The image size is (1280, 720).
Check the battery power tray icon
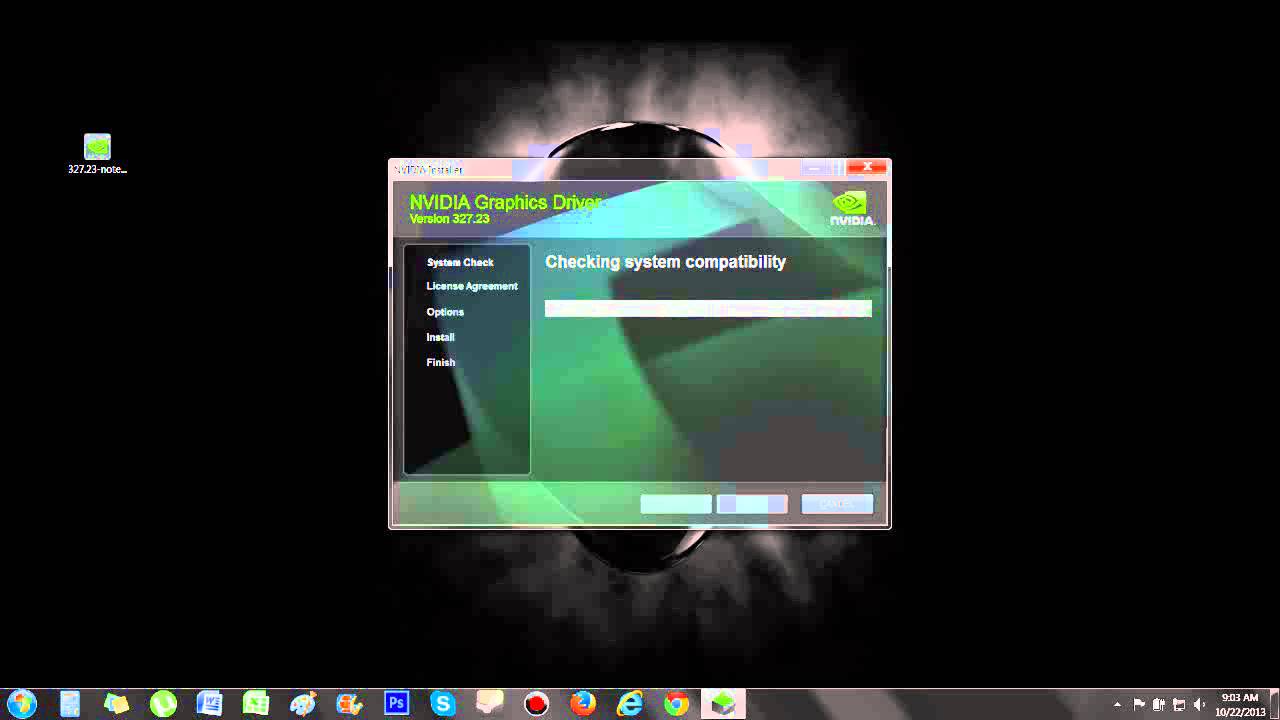[x=1159, y=704]
